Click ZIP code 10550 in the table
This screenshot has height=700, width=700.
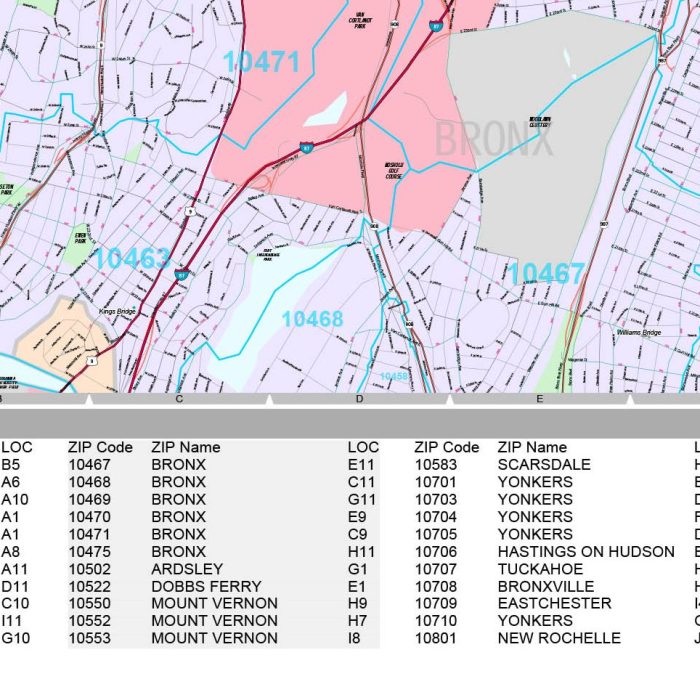point(89,604)
